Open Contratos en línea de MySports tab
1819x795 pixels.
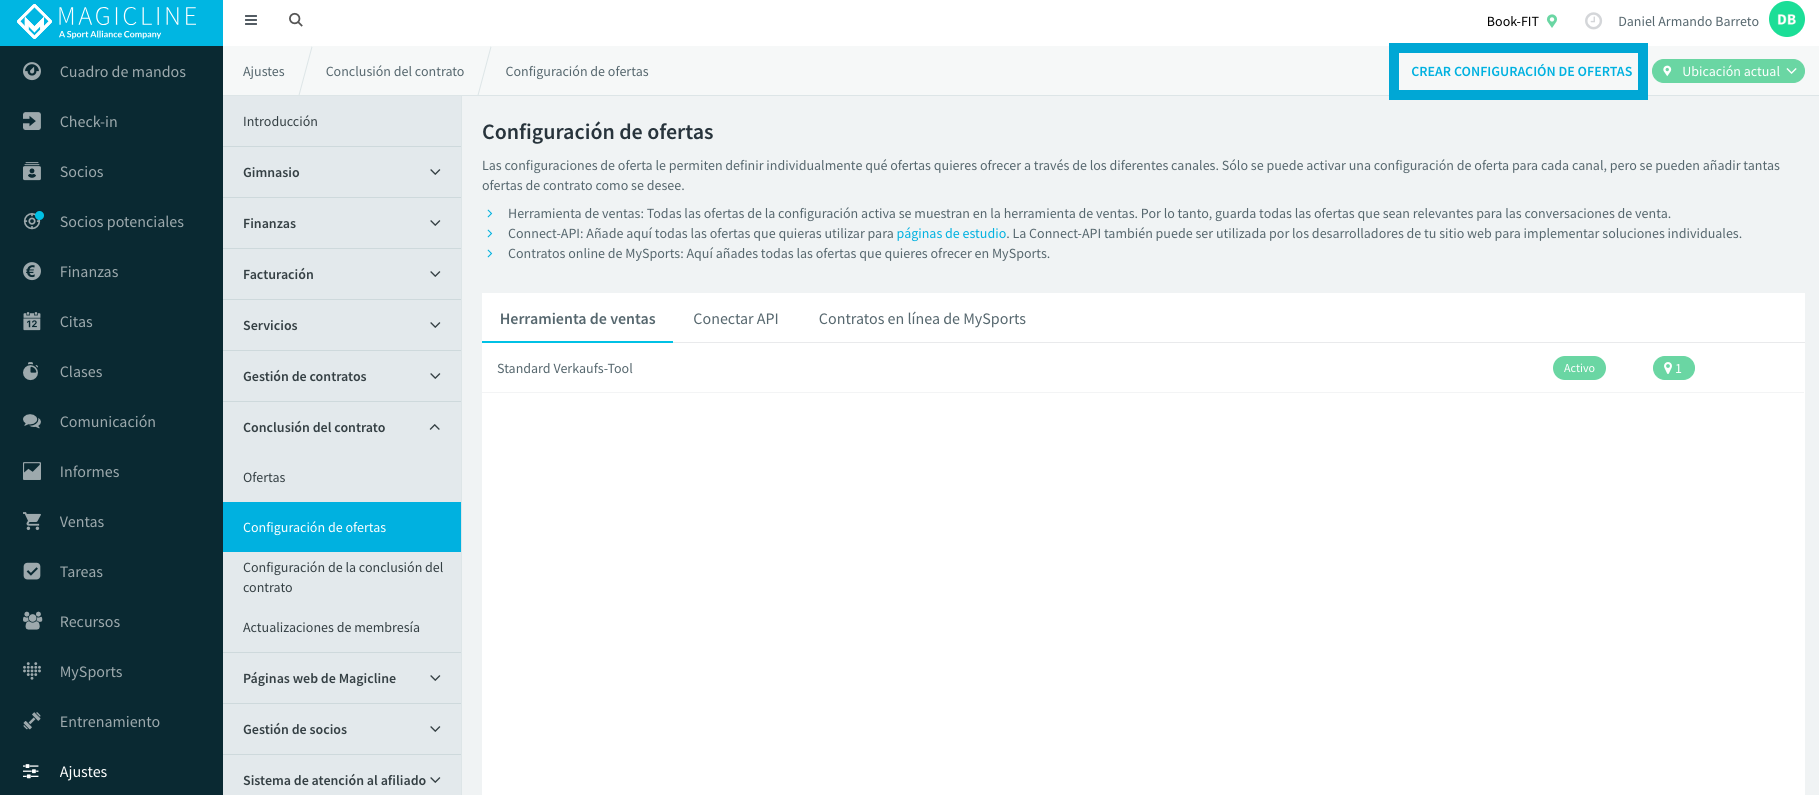[x=922, y=318]
